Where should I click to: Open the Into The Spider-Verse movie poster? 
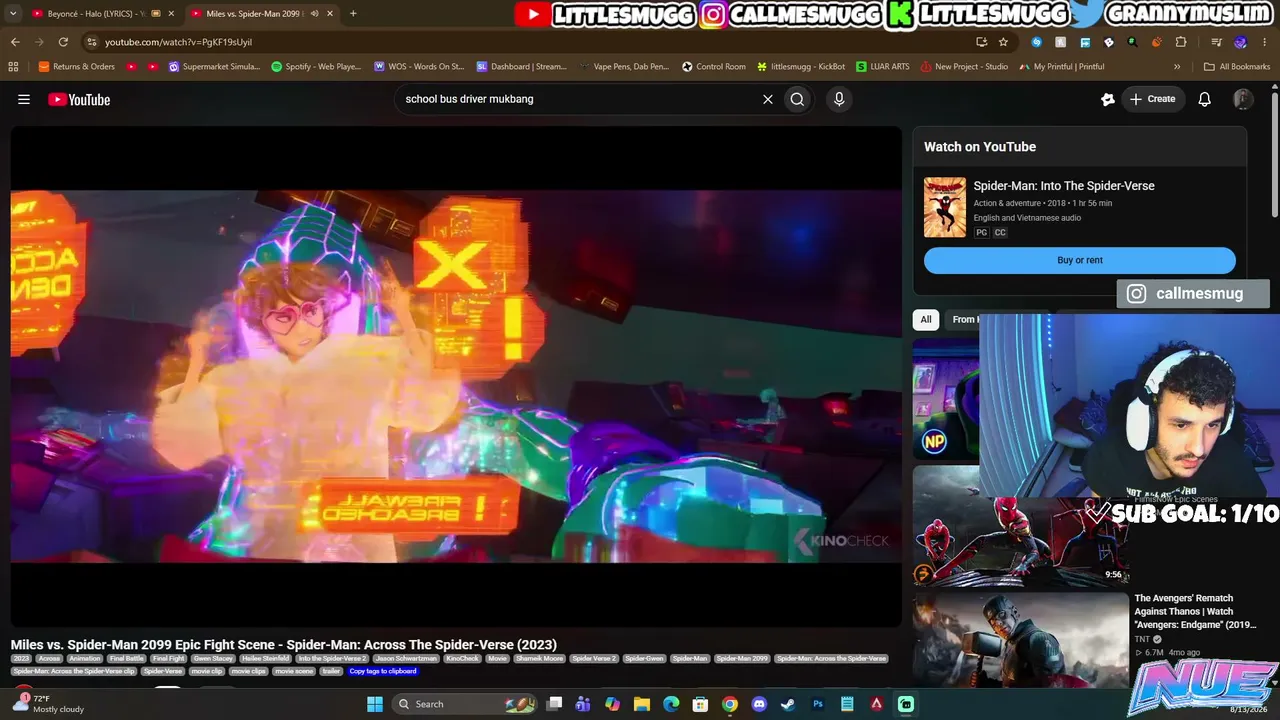coord(945,207)
